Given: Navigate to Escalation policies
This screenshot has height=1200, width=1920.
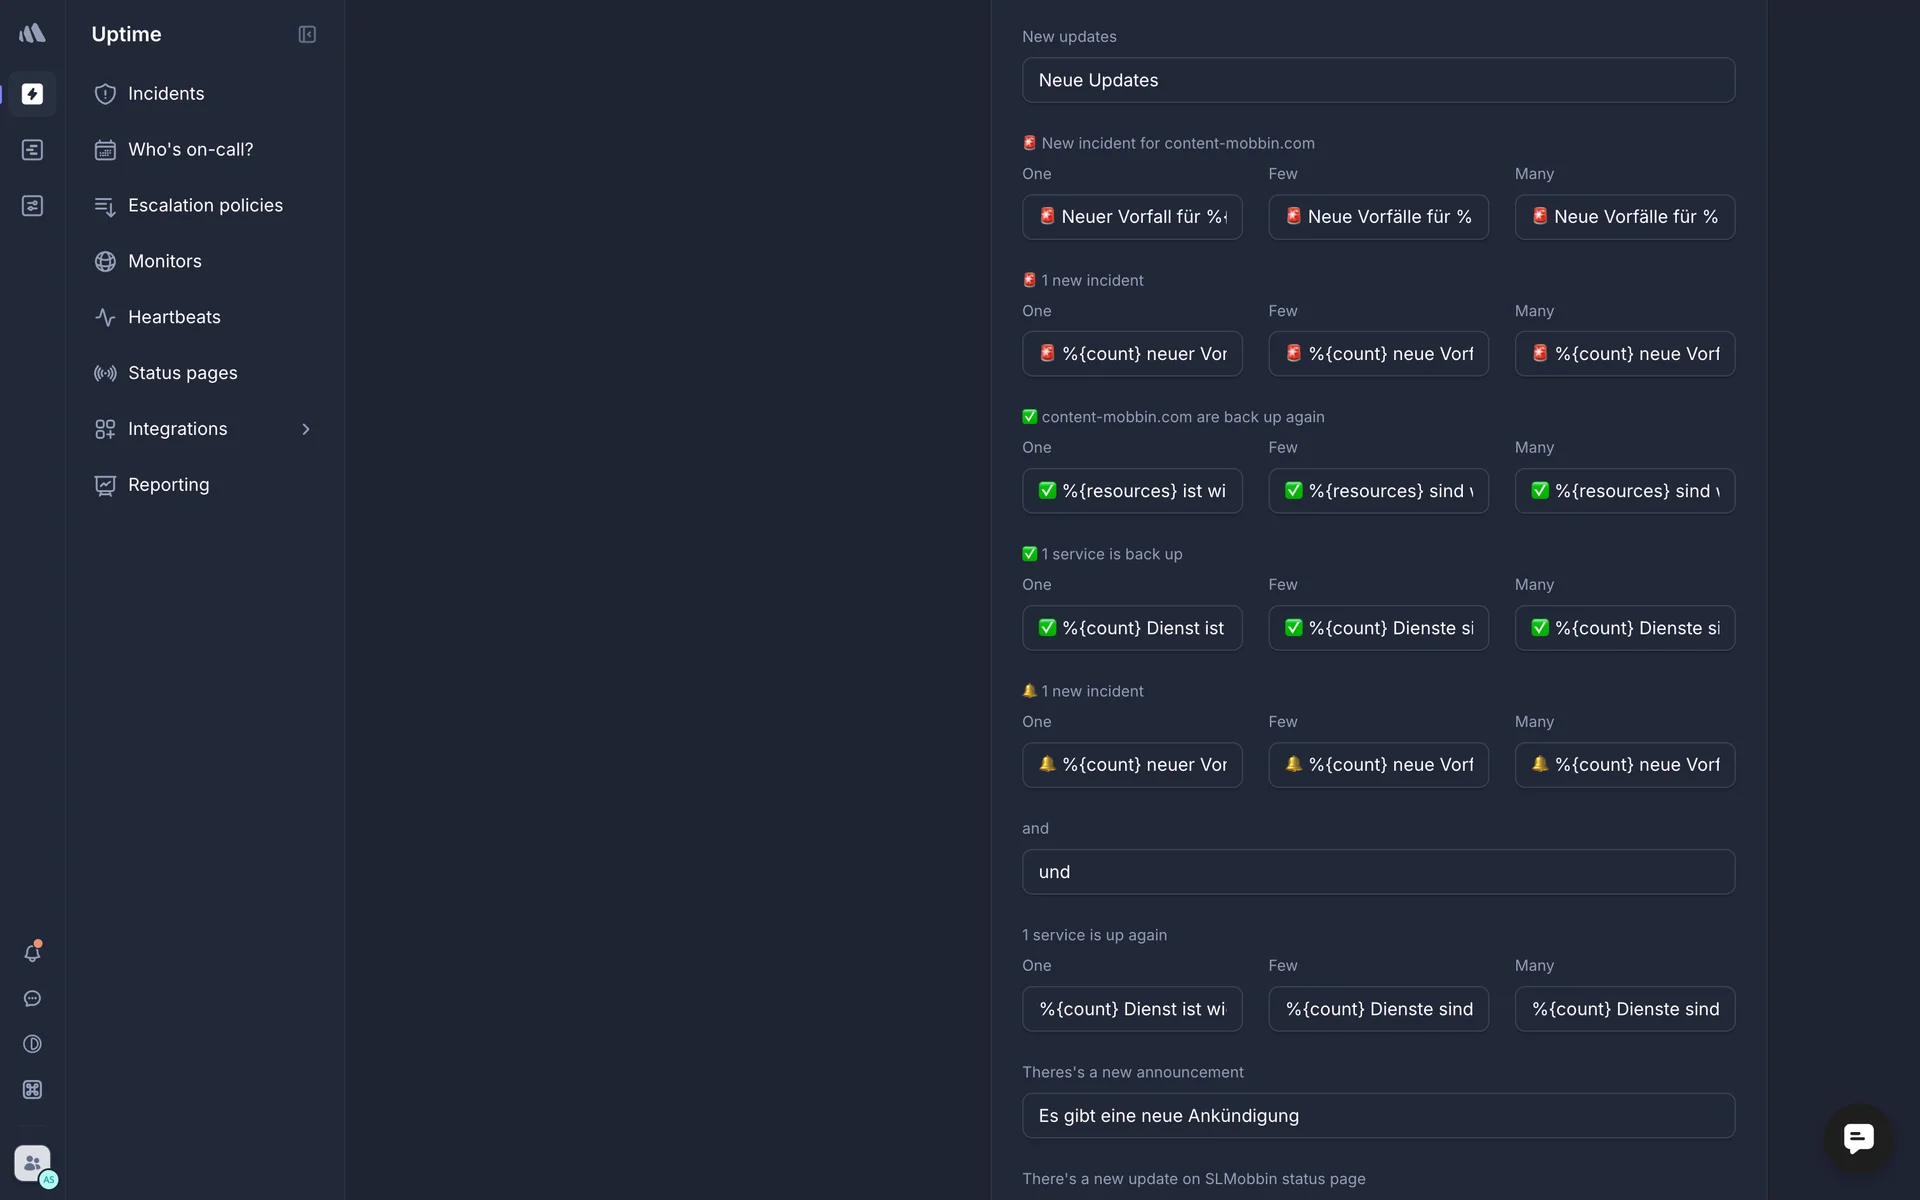Looking at the screenshot, I should coord(205,205).
